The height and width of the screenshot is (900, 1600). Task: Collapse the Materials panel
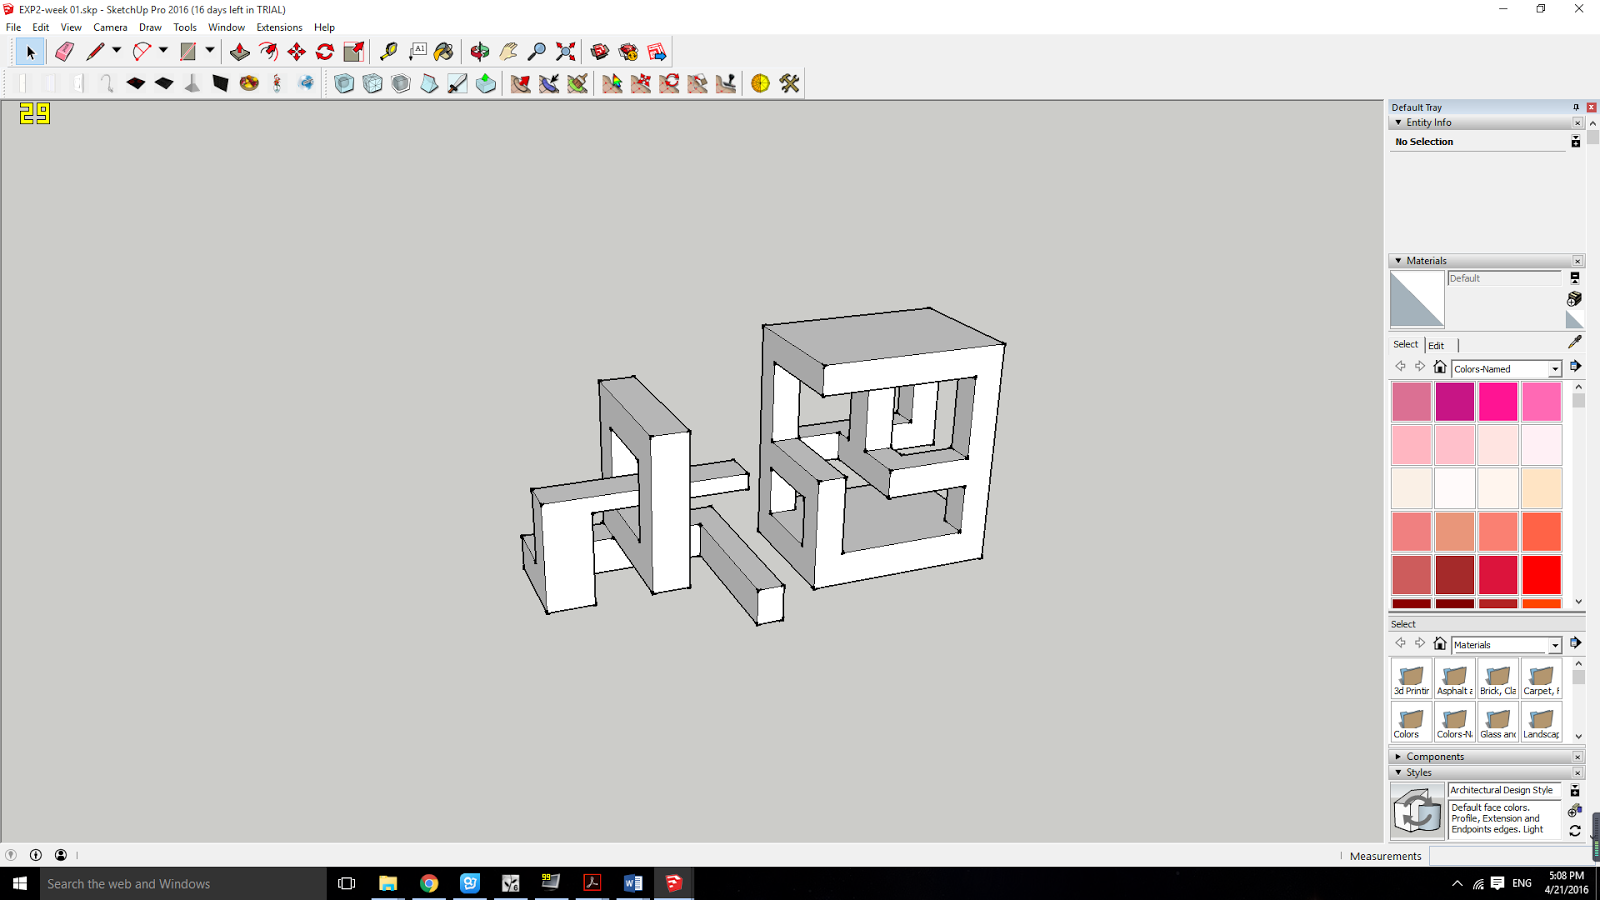[x=1398, y=261]
